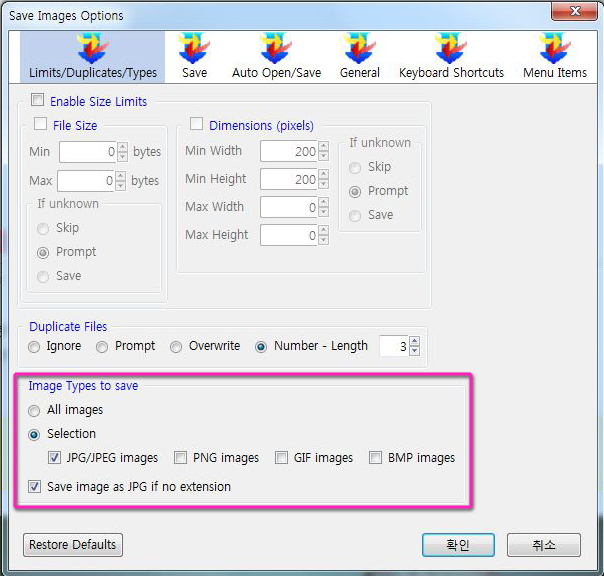Viewport: 604px width, 576px height.
Task: Close the Save Images Options dialog
Action: click(575, 11)
